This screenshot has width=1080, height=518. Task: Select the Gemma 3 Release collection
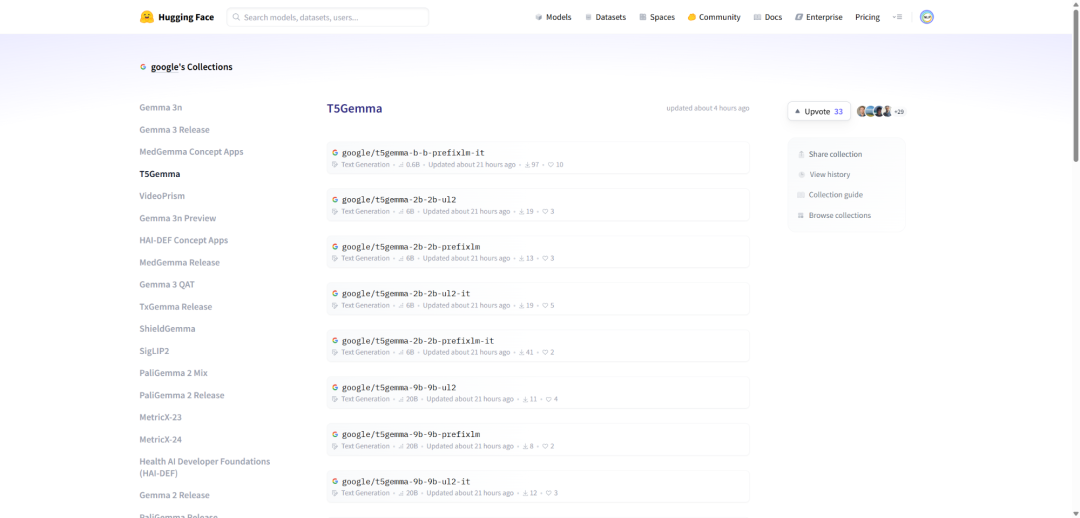[174, 130]
